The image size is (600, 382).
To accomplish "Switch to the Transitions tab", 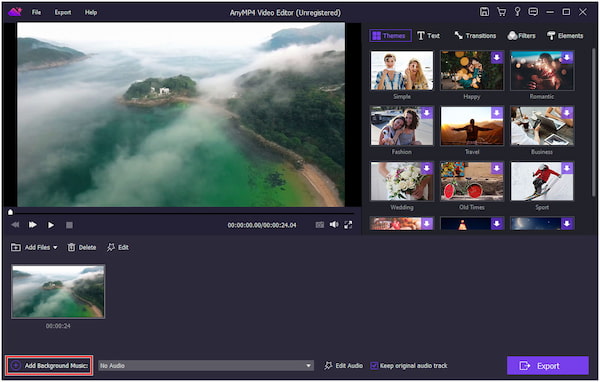I will [x=475, y=36].
